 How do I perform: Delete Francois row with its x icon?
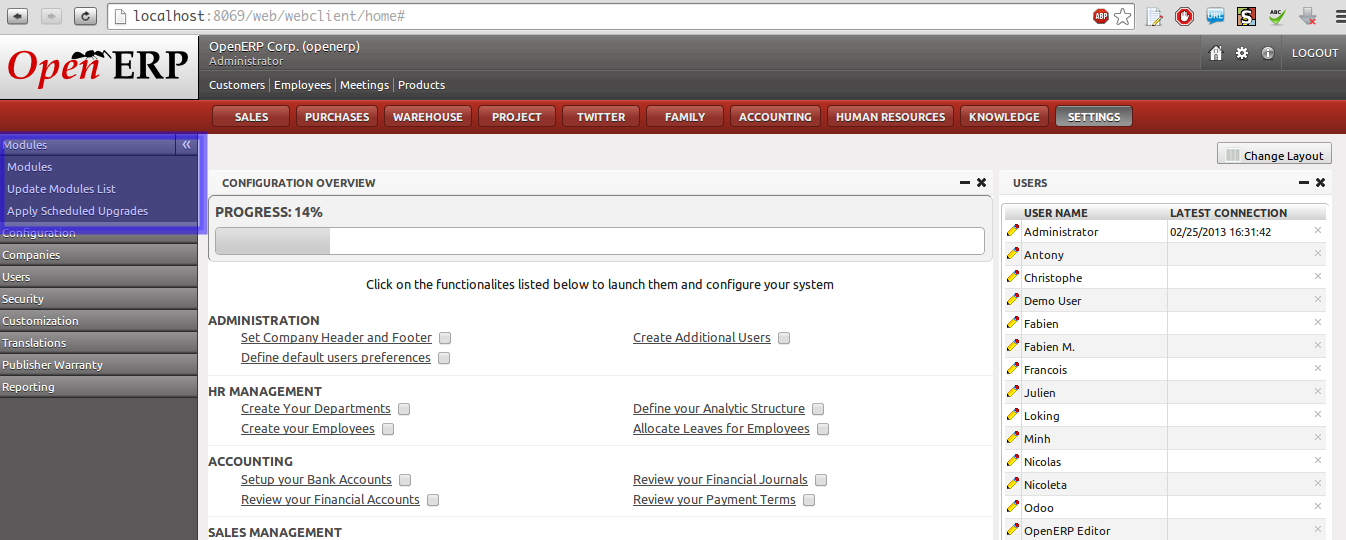(1317, 368)
